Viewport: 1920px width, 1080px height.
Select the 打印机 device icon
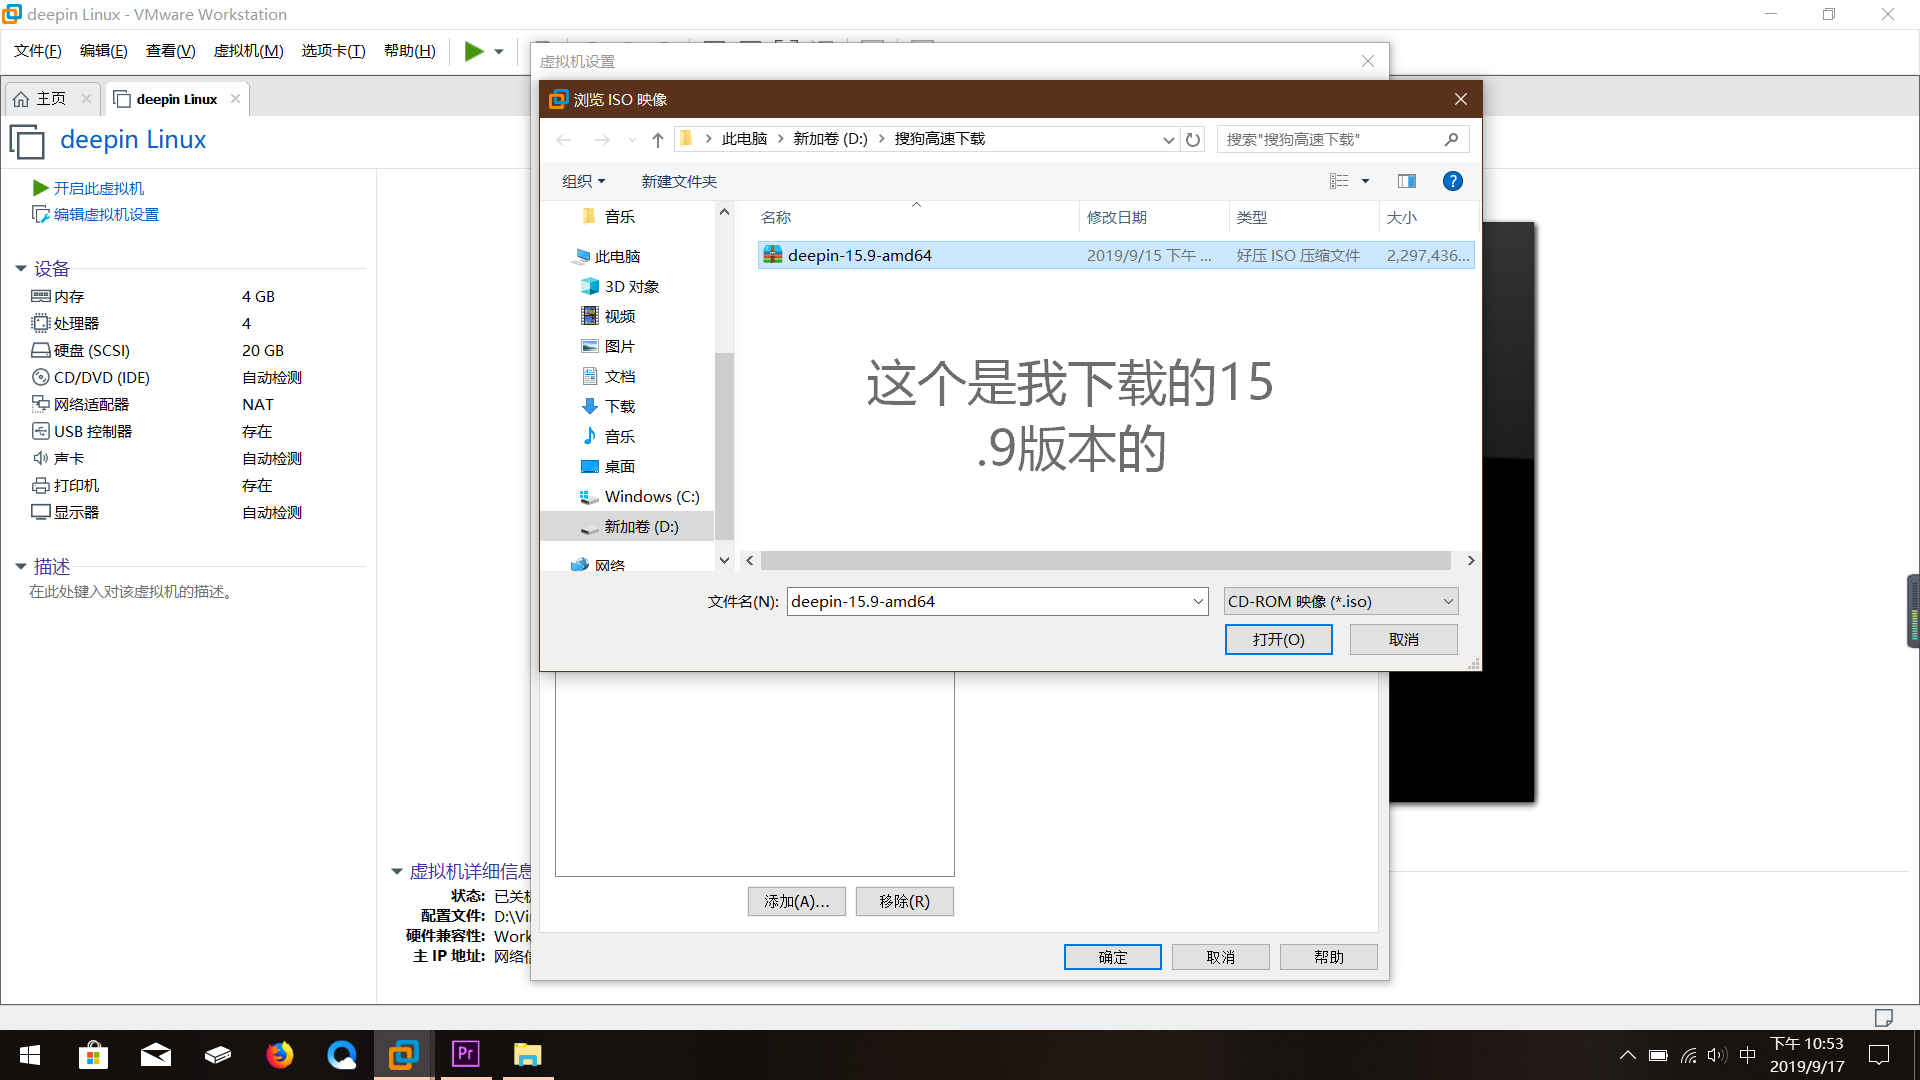coord(41,485)
